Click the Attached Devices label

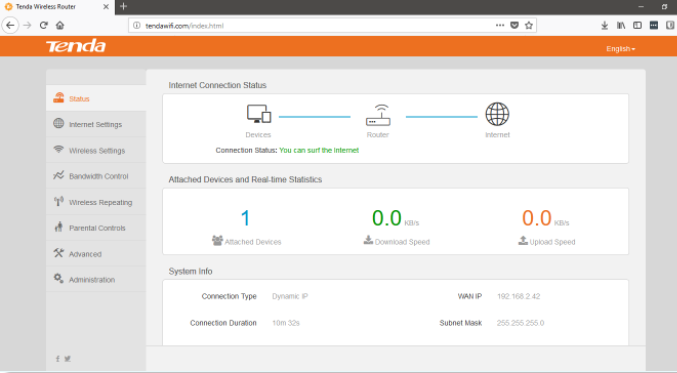tap(253, 242)
